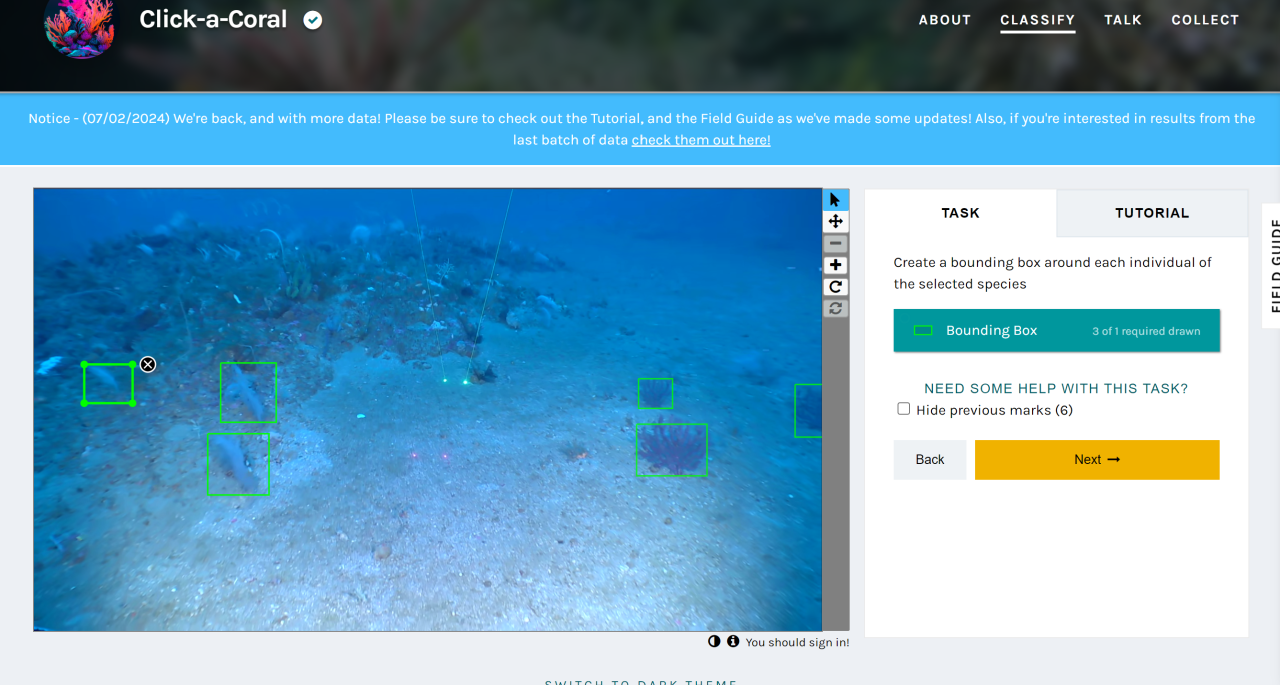Open the TALK boards
1280x685 pixels.
point(1123,20)
